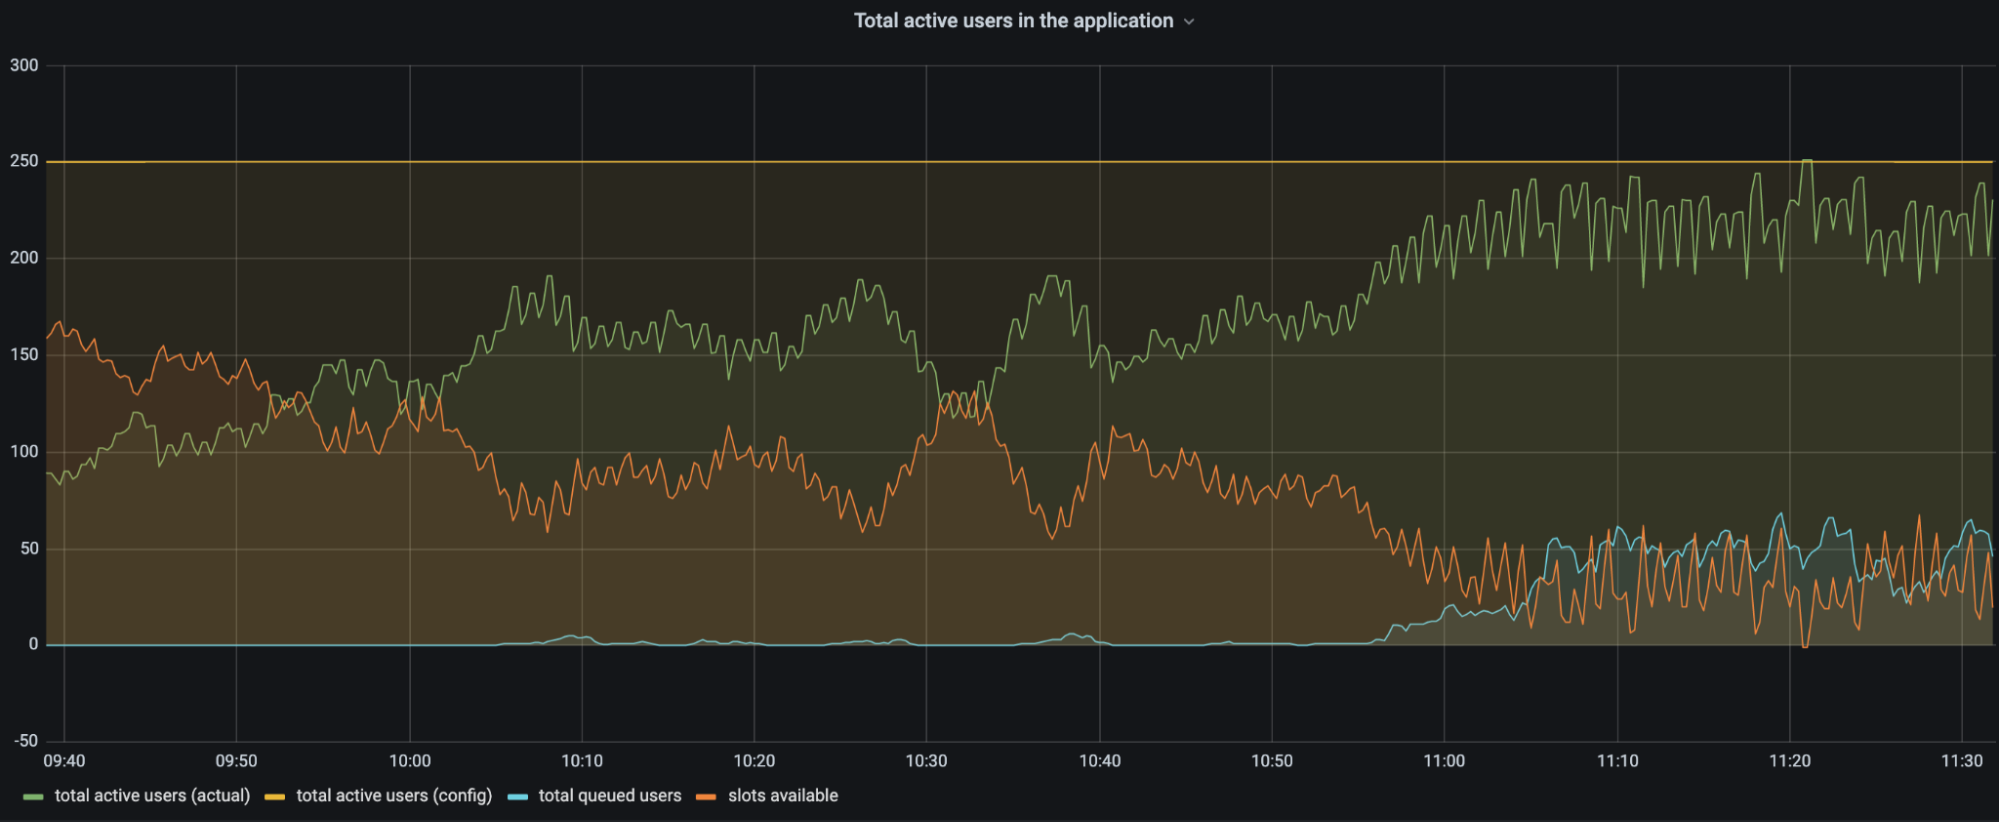This screenshot has height=822, width=1999.
Task: Click the 250 value on y-axis
Action: 24,161
